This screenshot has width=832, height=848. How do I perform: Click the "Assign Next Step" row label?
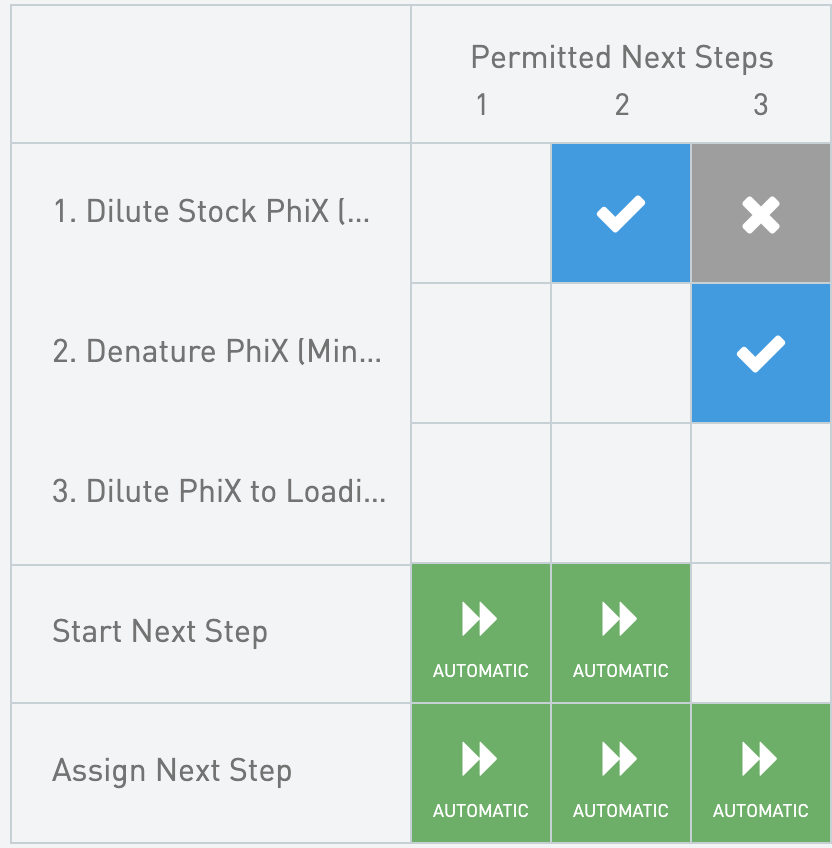click(x=172, y=772)
